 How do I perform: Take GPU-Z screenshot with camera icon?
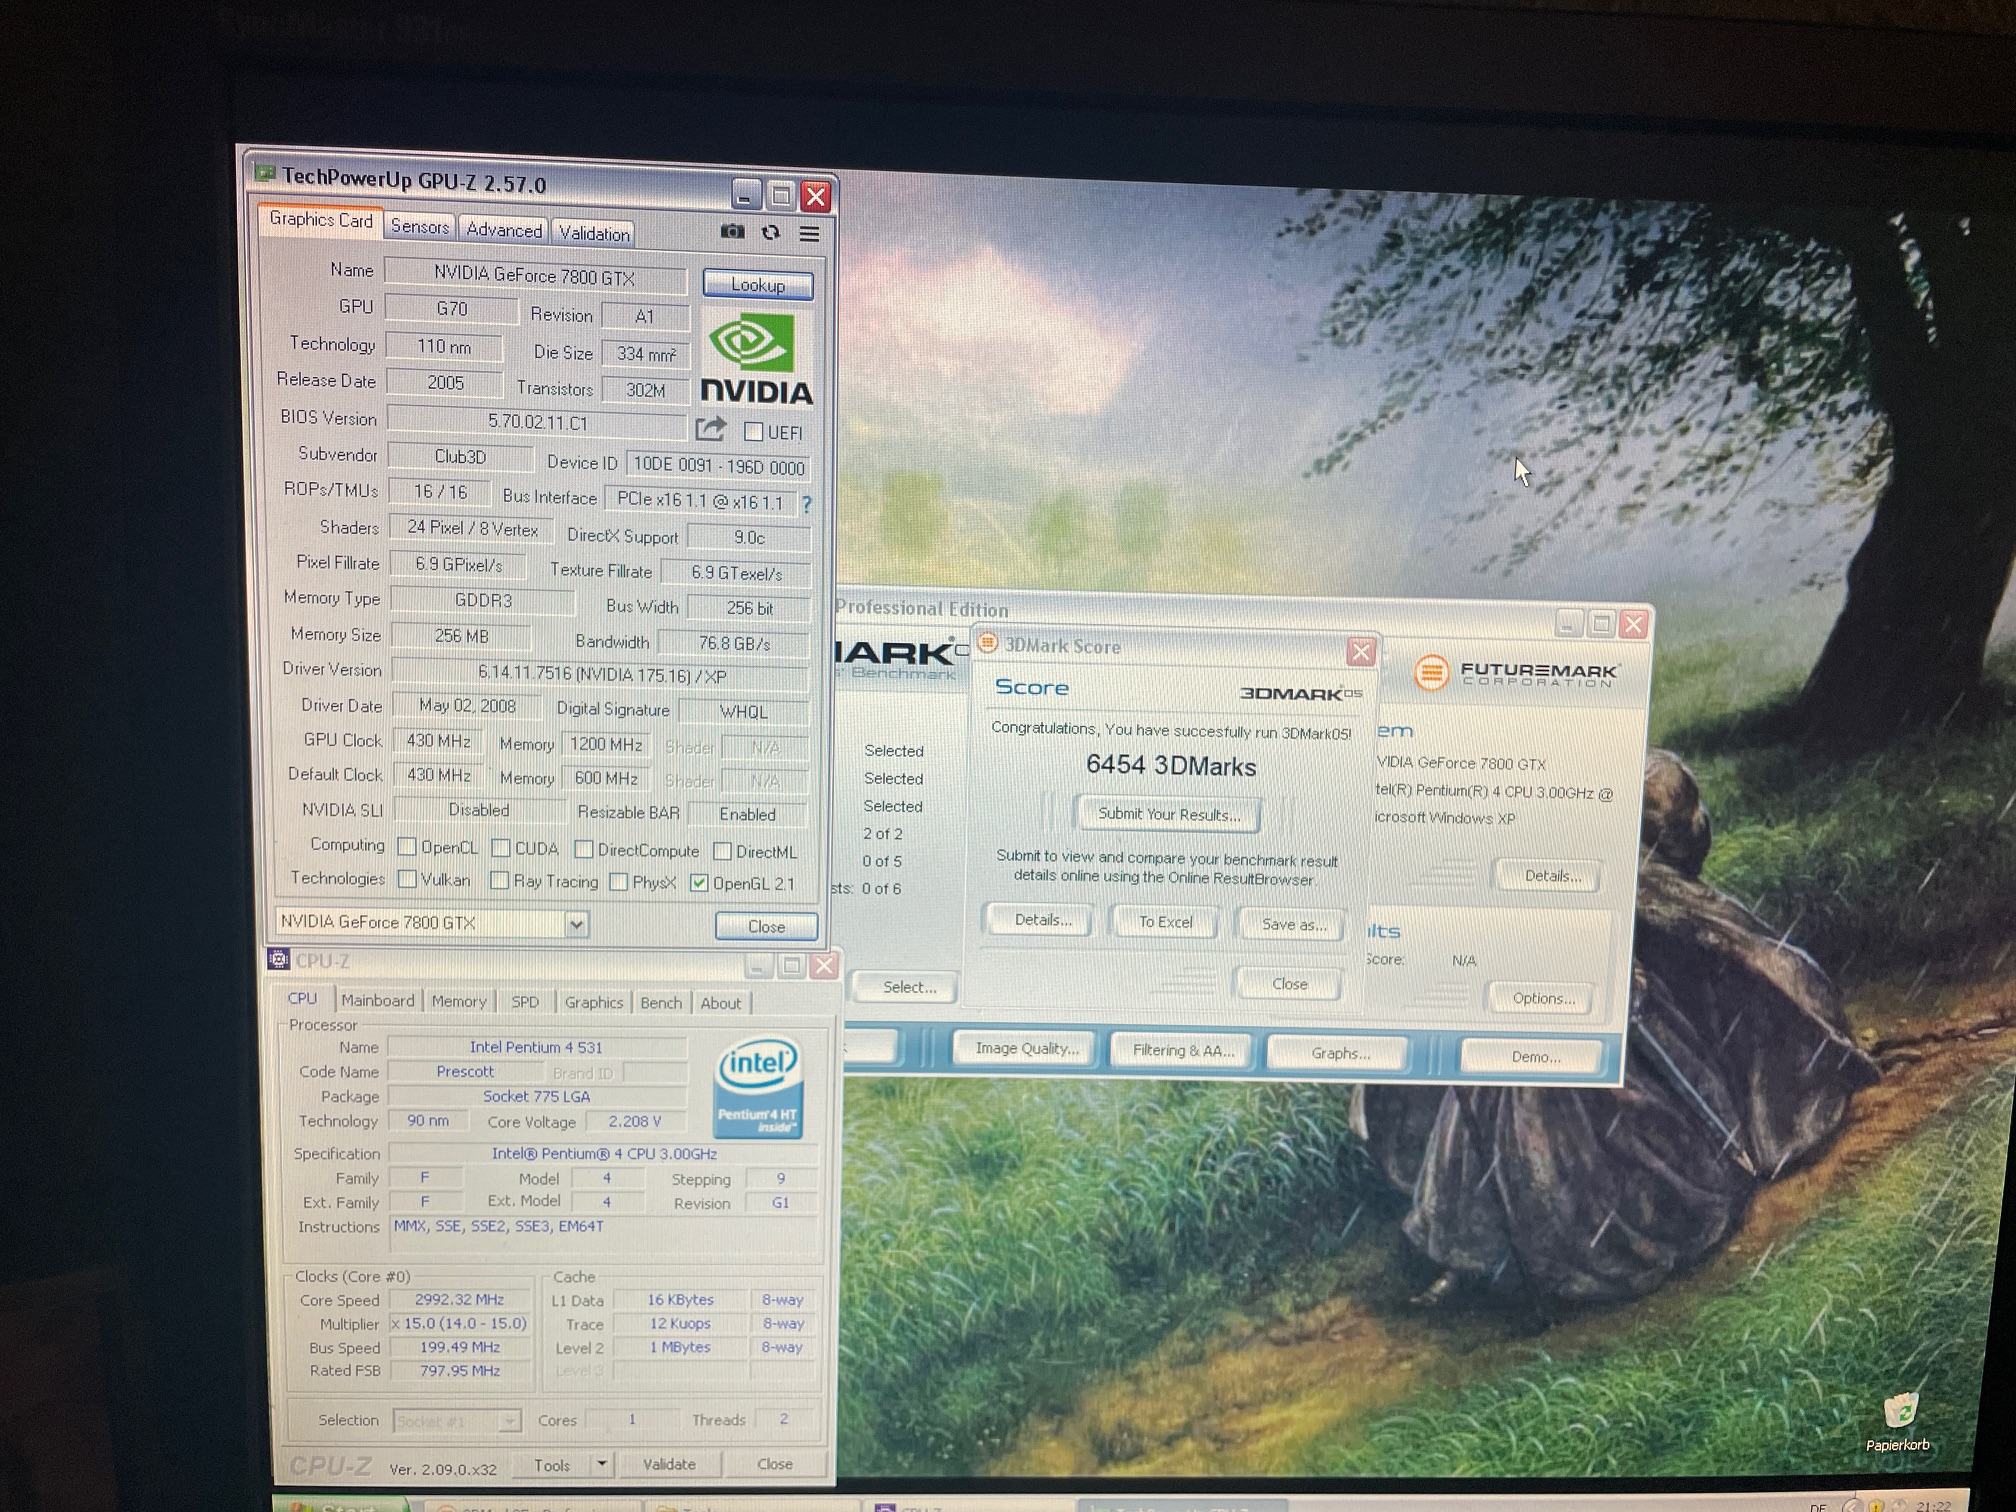732,231
